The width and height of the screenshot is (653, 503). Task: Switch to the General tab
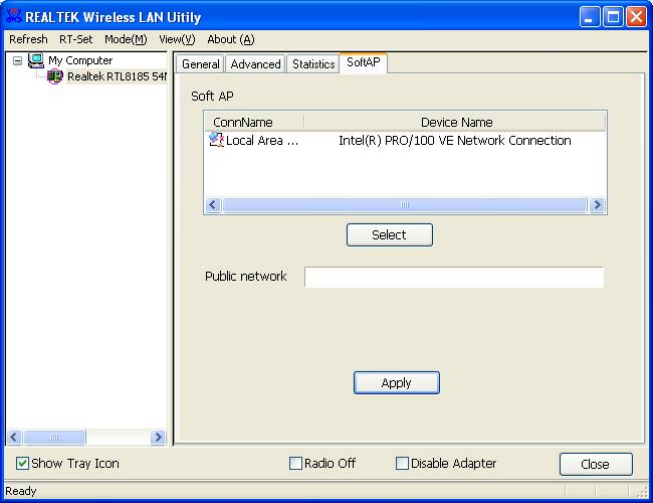(200, 64)
